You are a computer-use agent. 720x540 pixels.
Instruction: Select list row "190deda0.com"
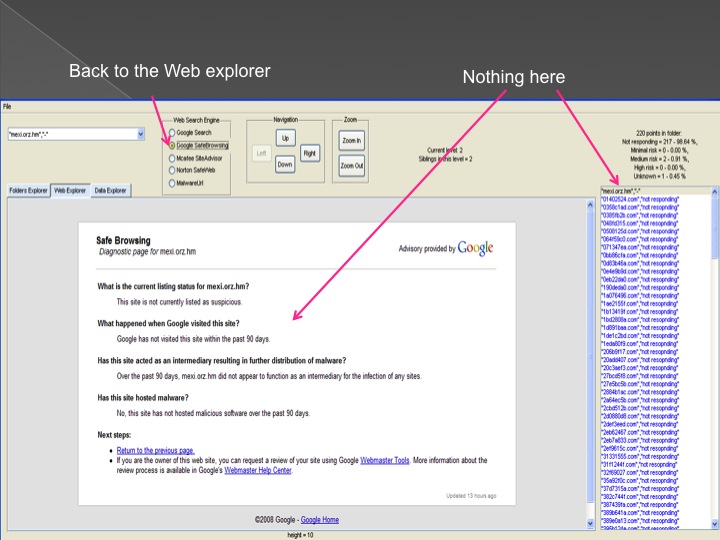coord(656,287)
